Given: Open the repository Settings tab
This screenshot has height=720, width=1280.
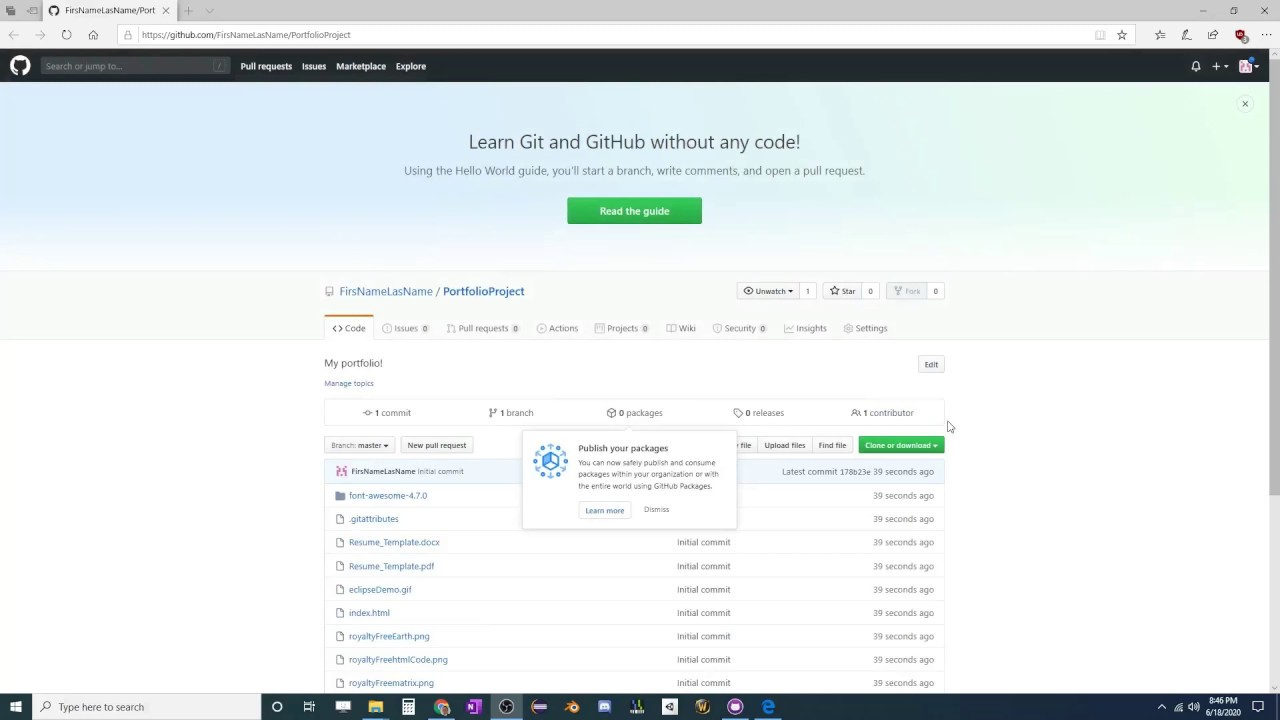Looking at the screenshot, I should (865, 328).
